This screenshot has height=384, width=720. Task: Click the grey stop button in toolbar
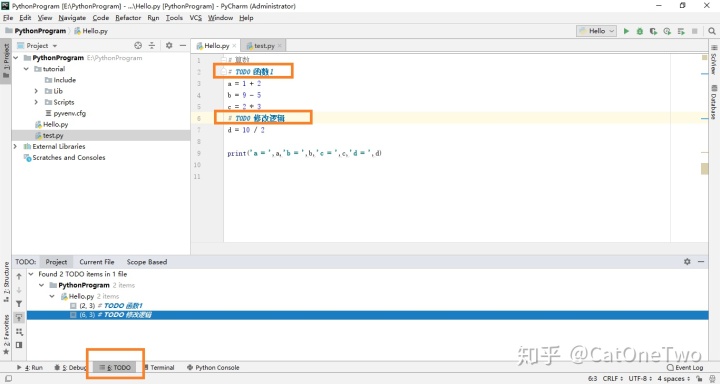click(x=694, y=31)
